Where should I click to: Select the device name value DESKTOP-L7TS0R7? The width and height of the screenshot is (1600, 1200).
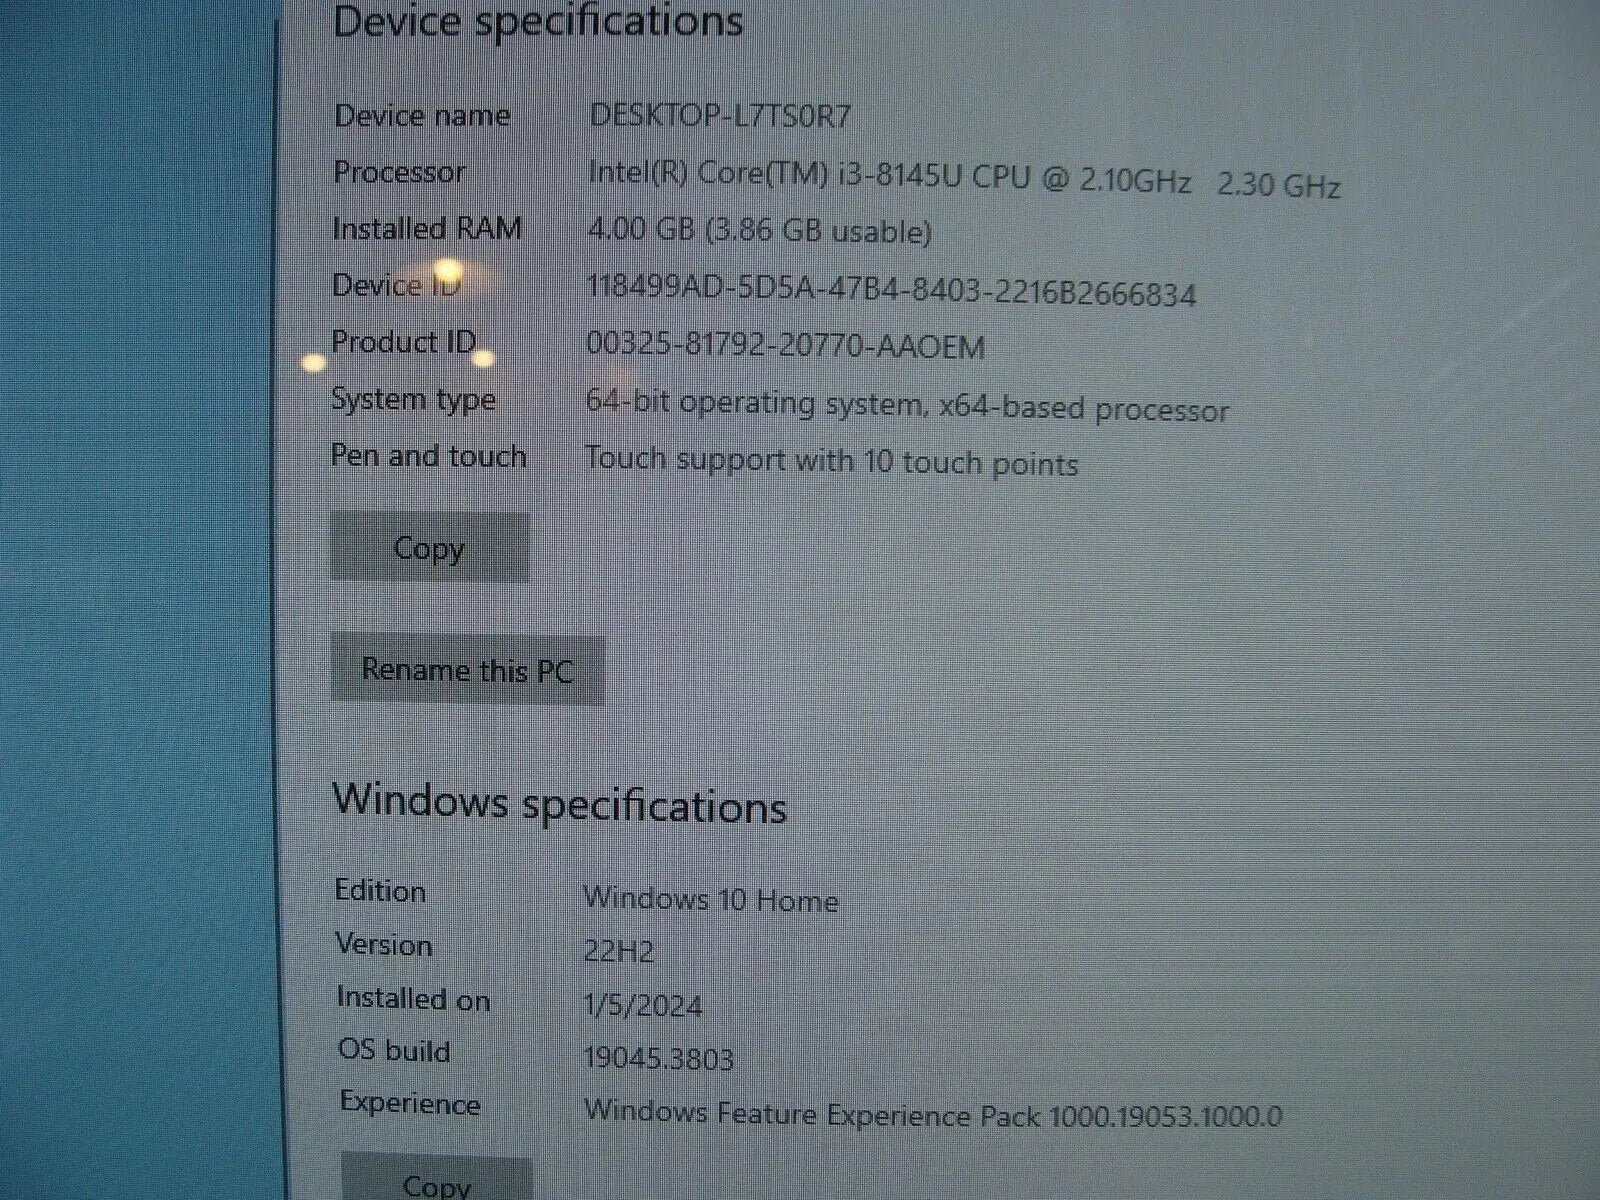click(x=720, y=116)
